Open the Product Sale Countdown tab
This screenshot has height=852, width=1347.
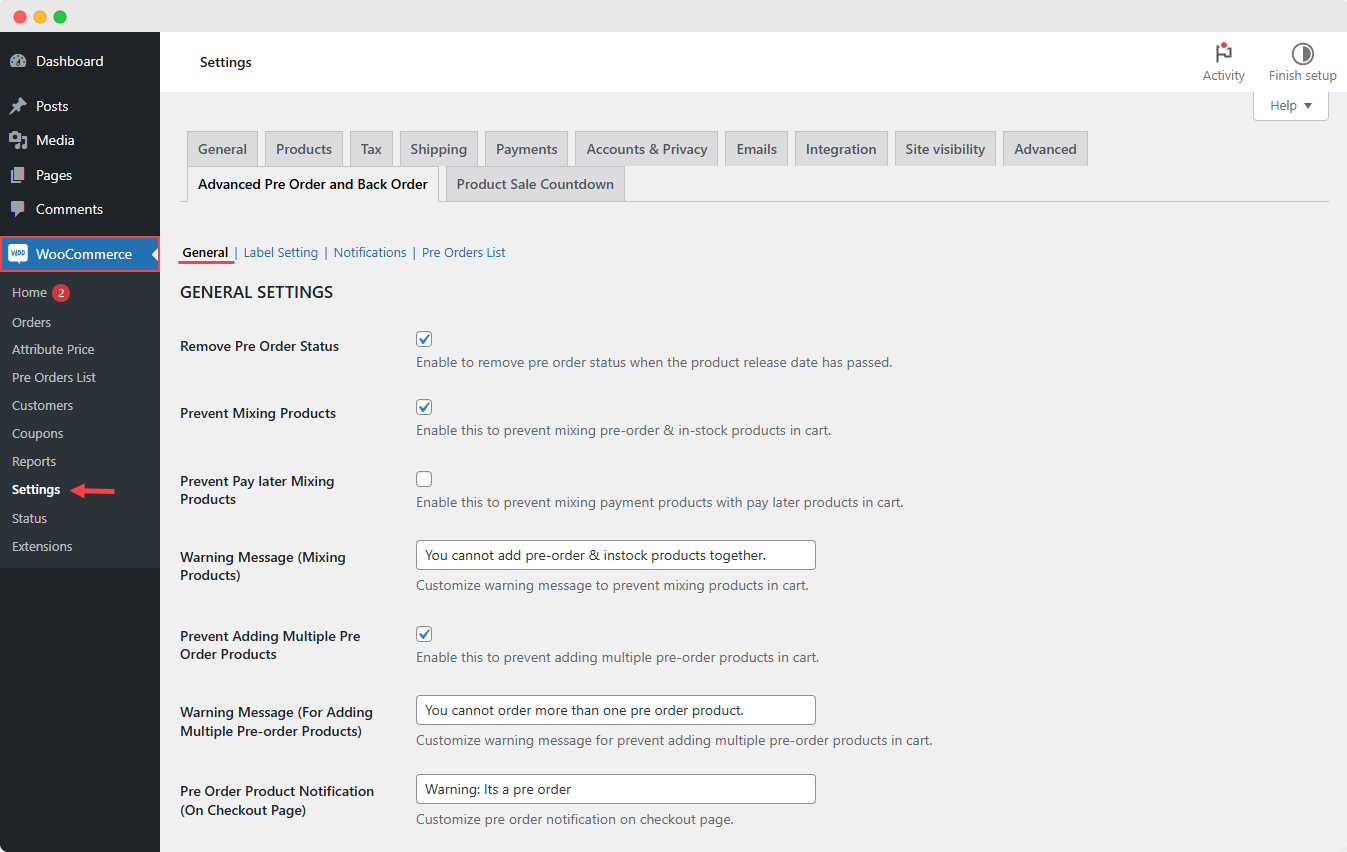pyautogui.click(x=535, y=184)
